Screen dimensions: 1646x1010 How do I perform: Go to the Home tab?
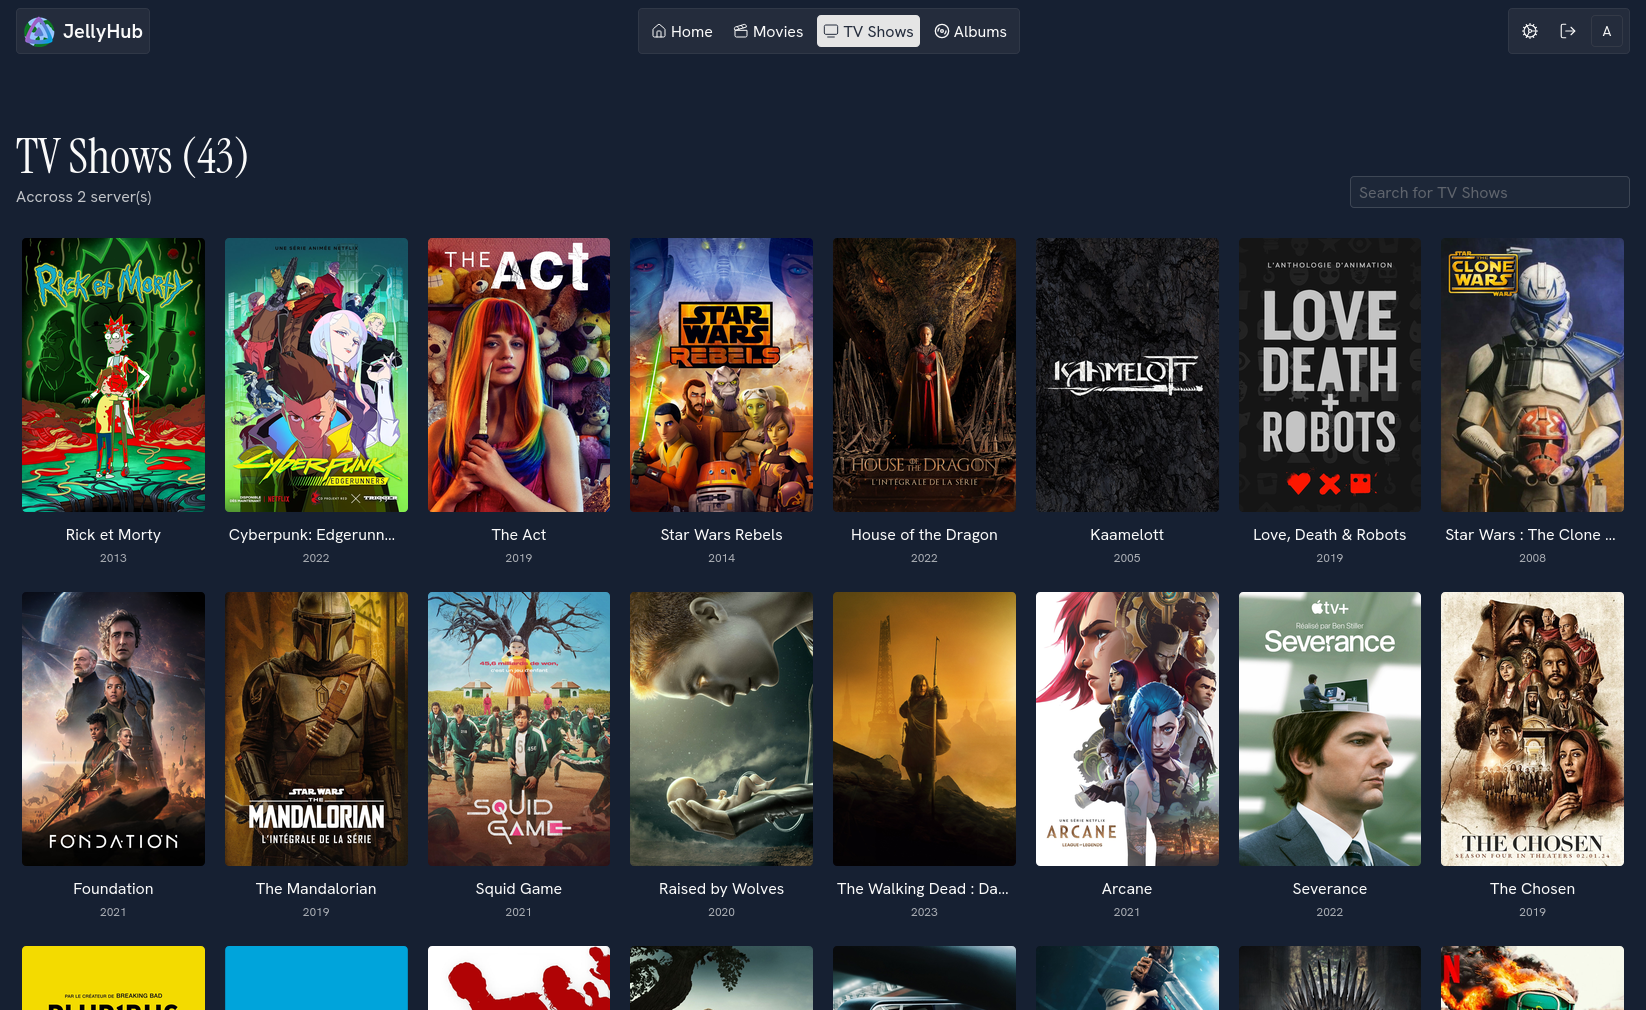coord(682,31)
